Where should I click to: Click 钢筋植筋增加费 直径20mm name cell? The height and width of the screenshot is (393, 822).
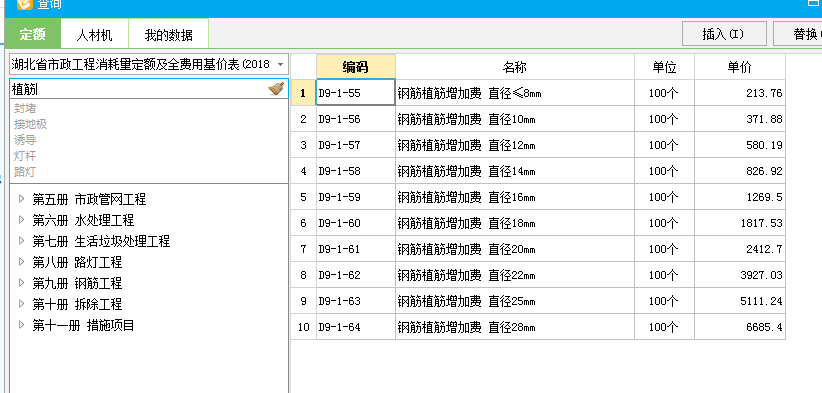click(x=515, y=249)
